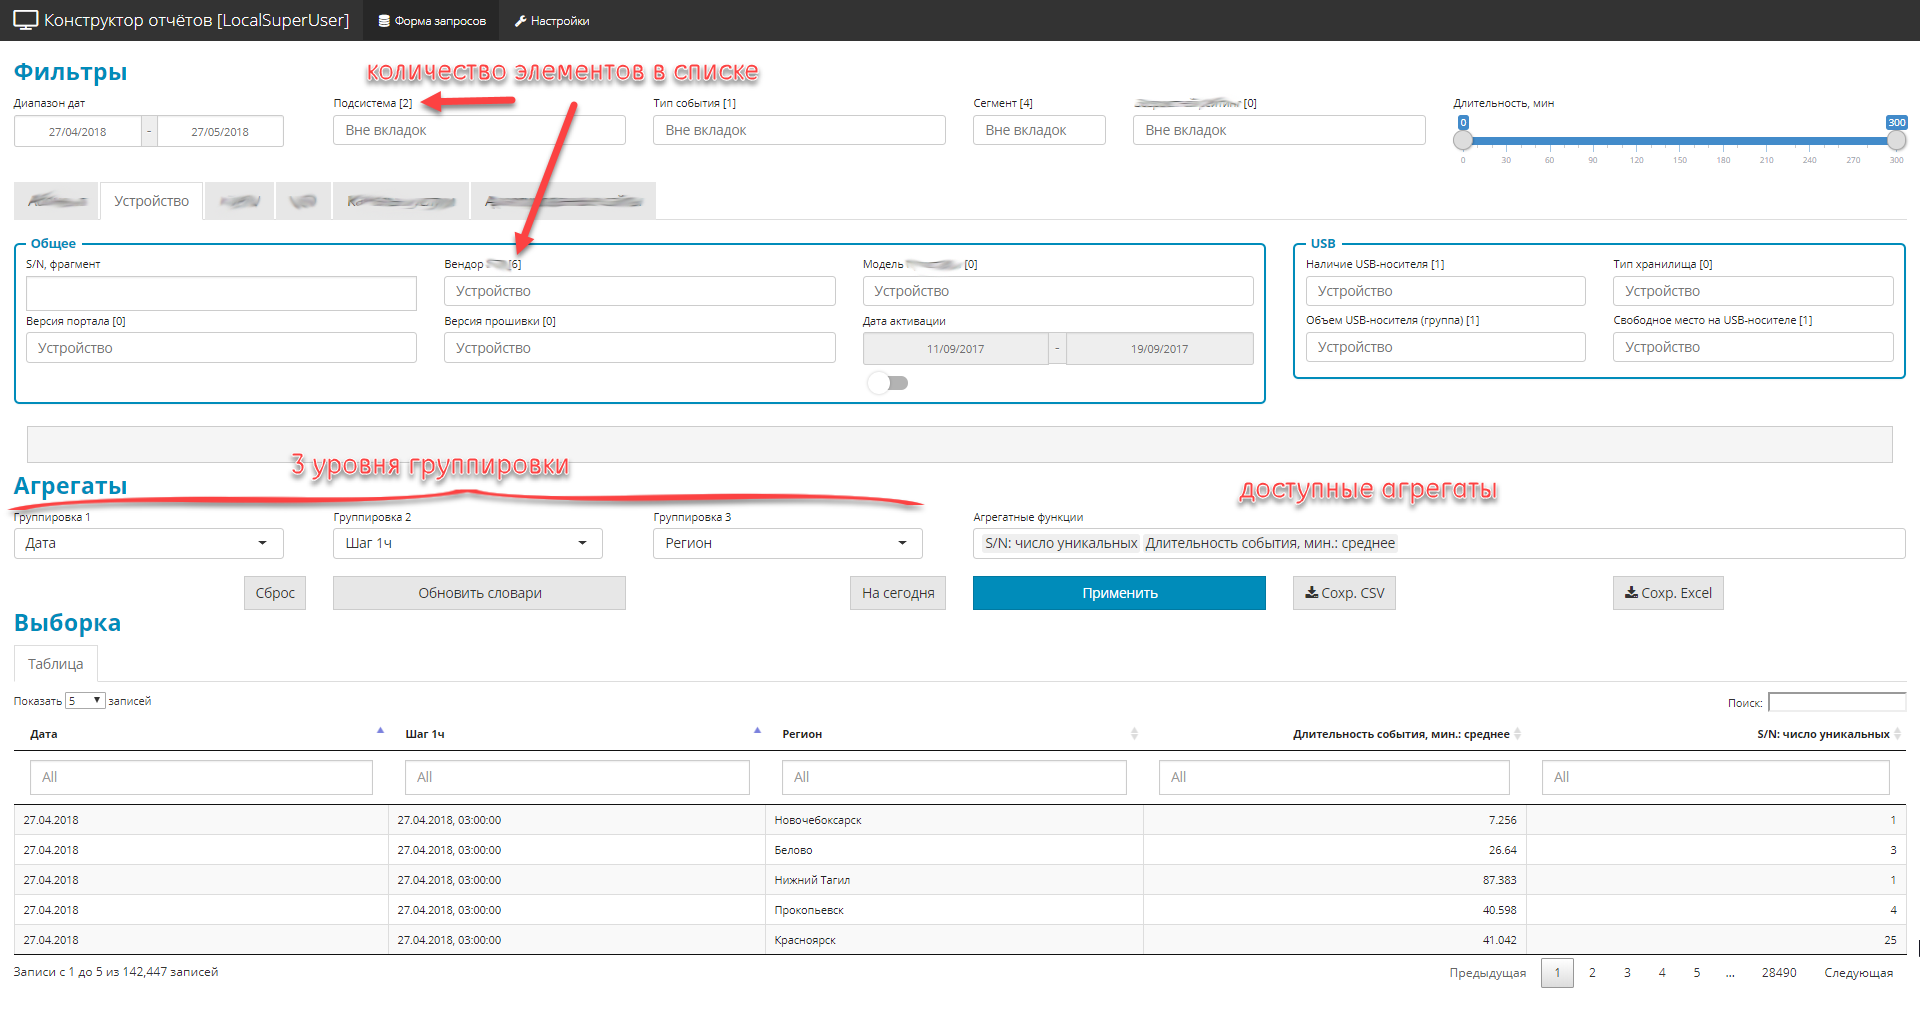This screenshot has height=1010, width=1920.
Task: Open the Сегмент [4] selection list
Action: point(1039,130)
